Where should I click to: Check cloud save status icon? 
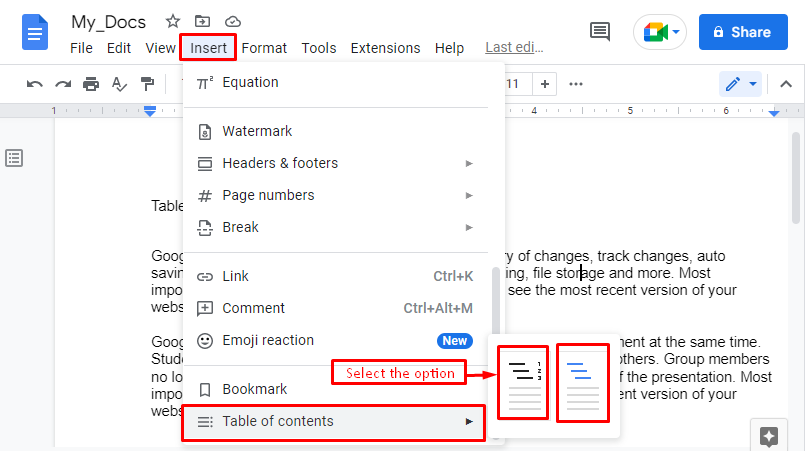pyautogui.click(x=233, y=22)
